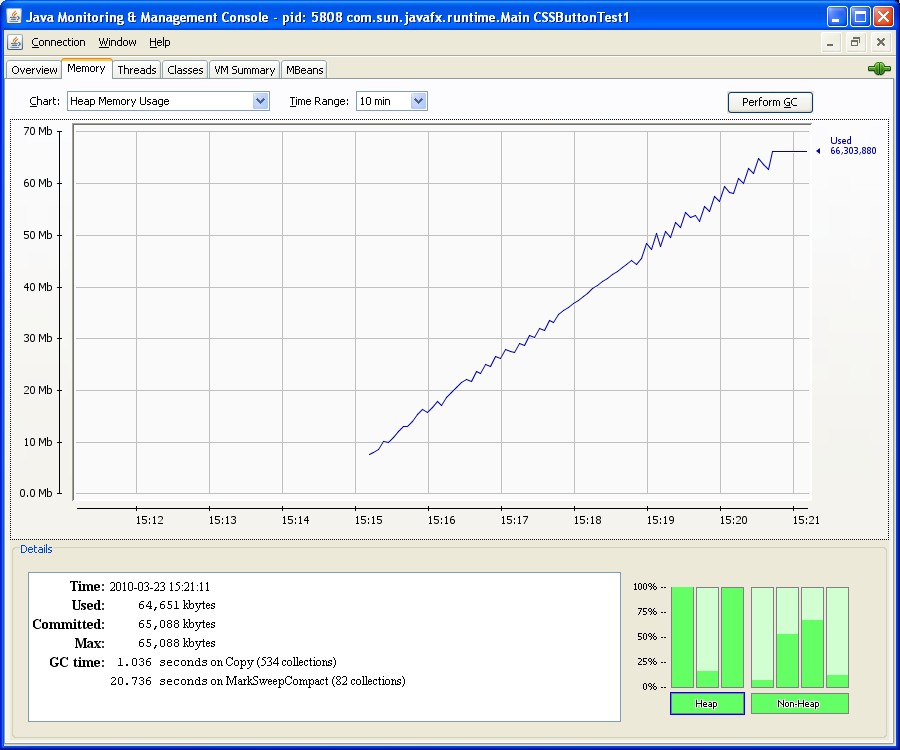Expand the Time Range dropdown

click(x=419, y=101)
